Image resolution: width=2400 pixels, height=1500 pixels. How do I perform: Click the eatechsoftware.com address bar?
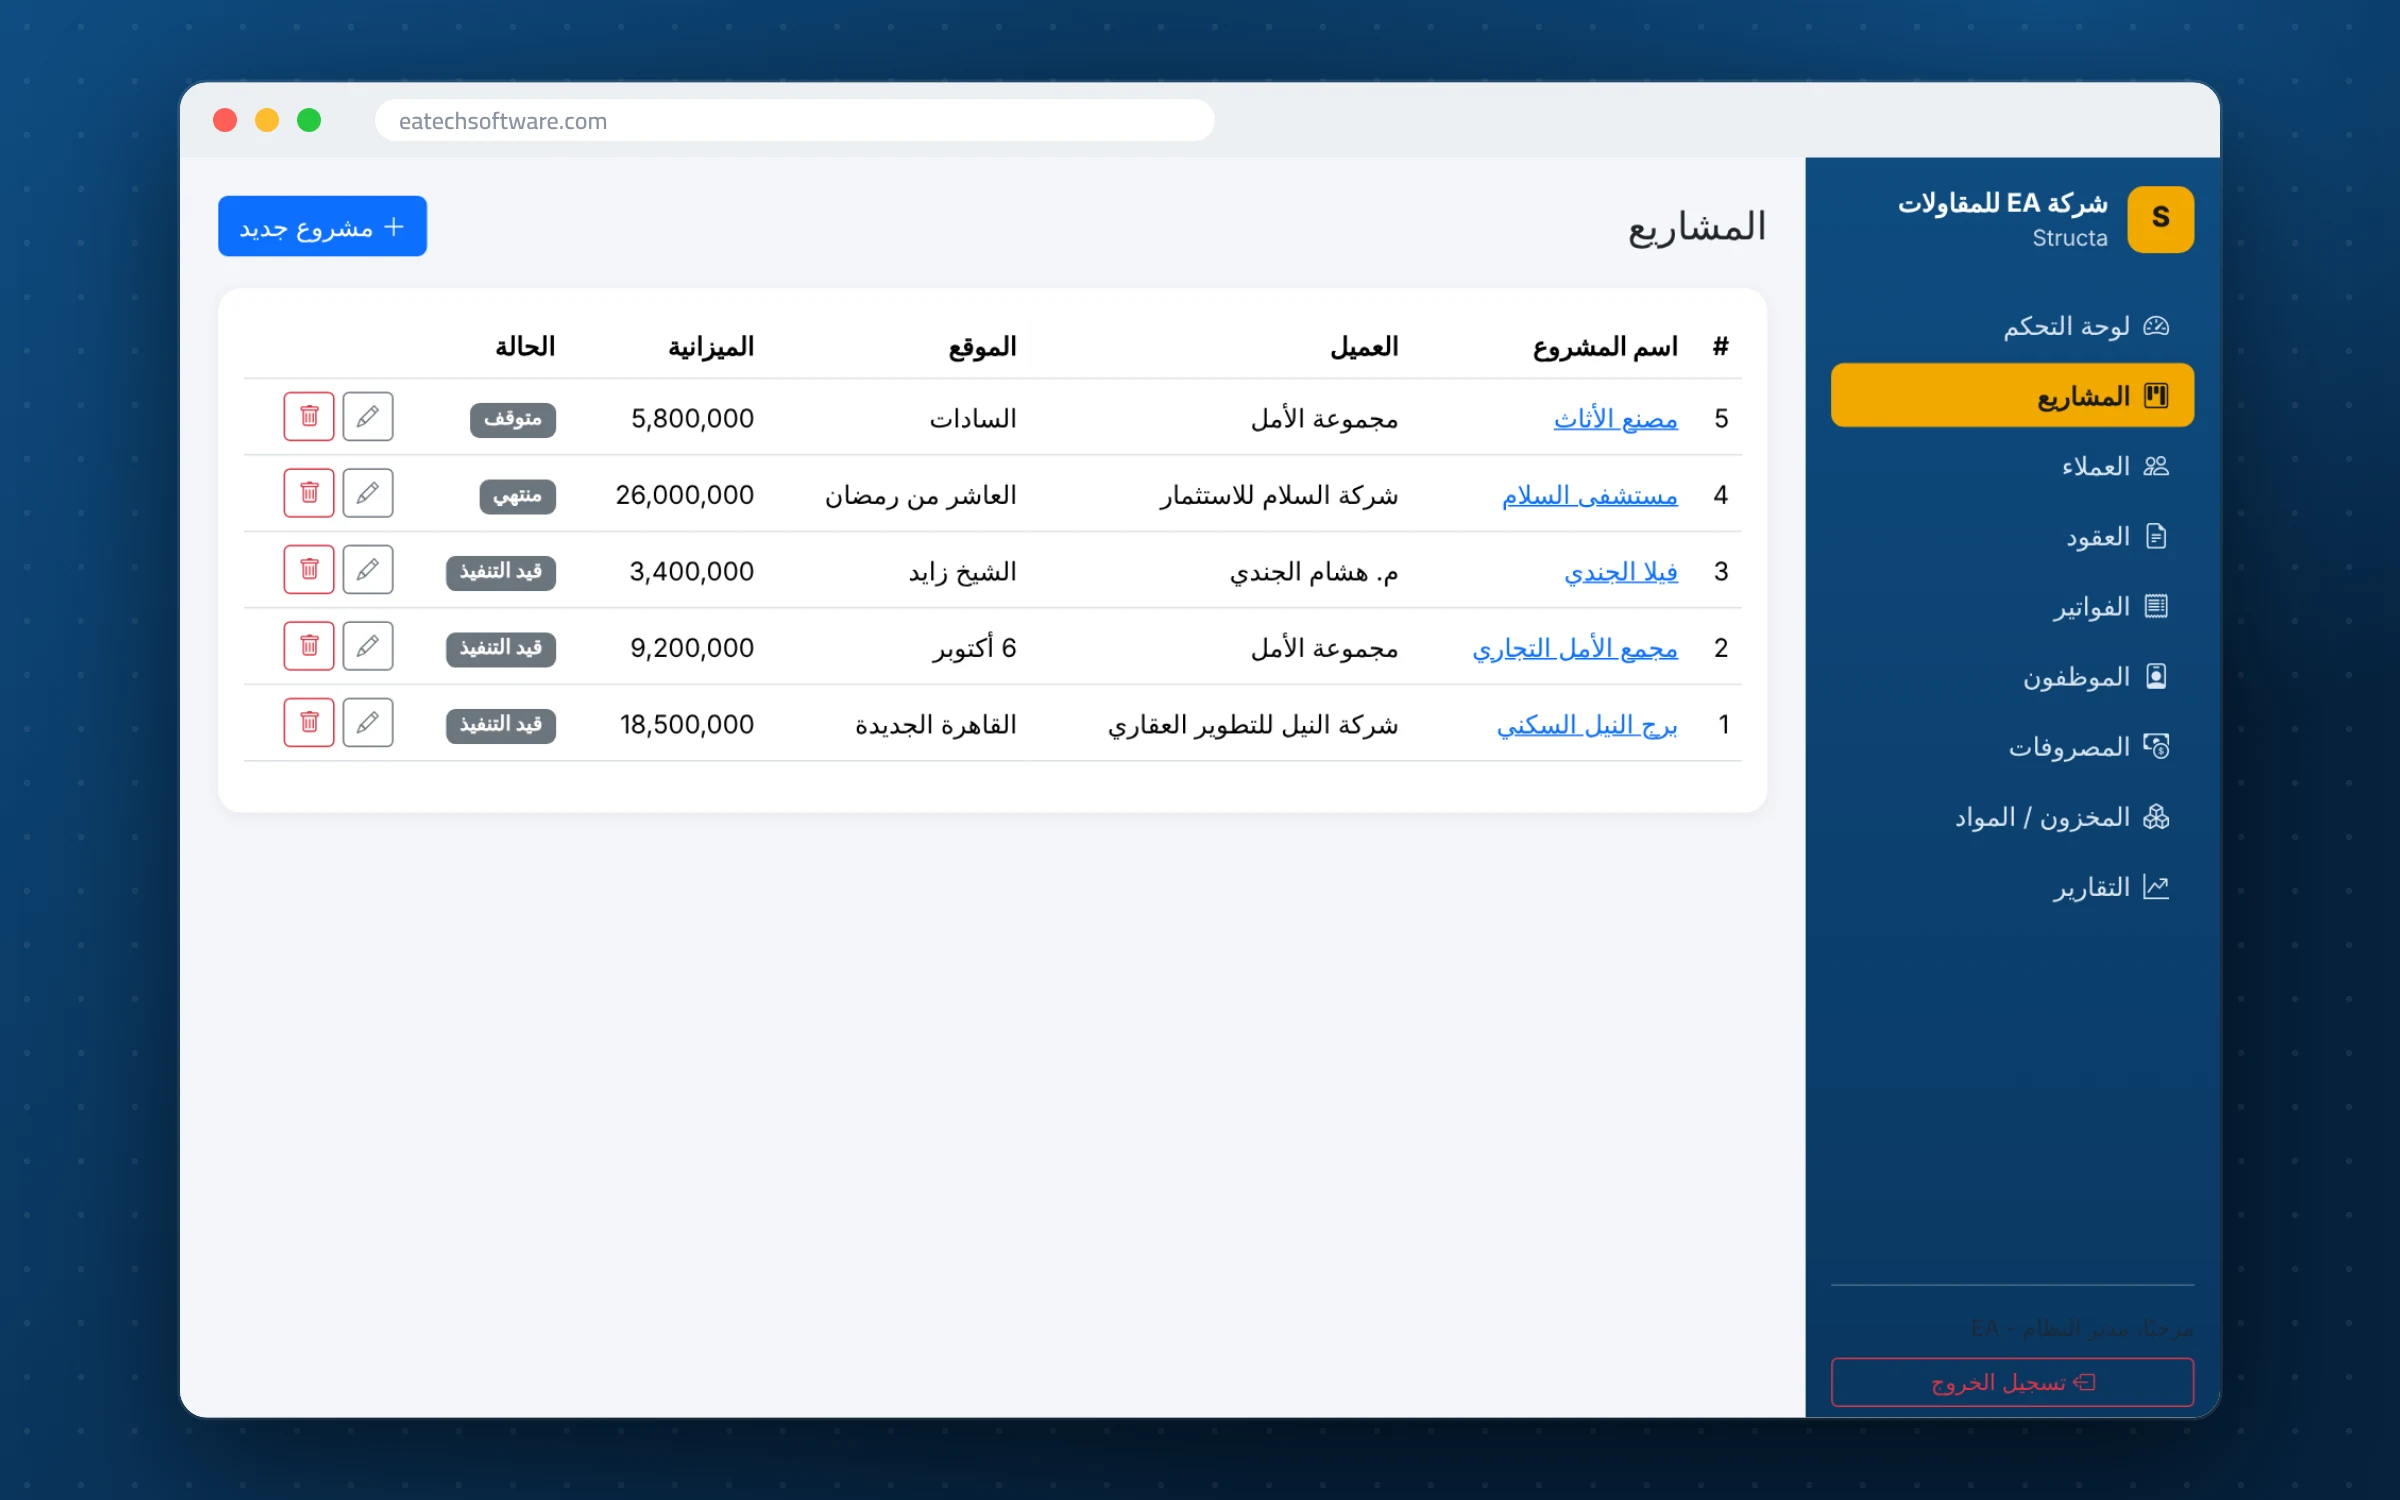tap(794, 121)
